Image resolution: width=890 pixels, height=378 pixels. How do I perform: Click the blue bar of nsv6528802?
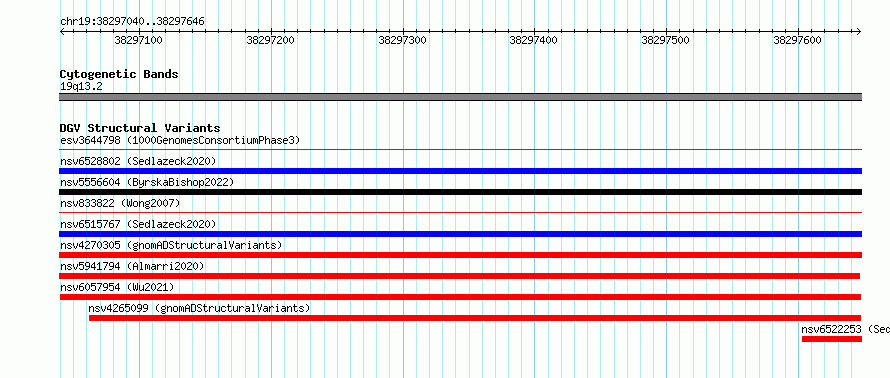click(460, 171)
